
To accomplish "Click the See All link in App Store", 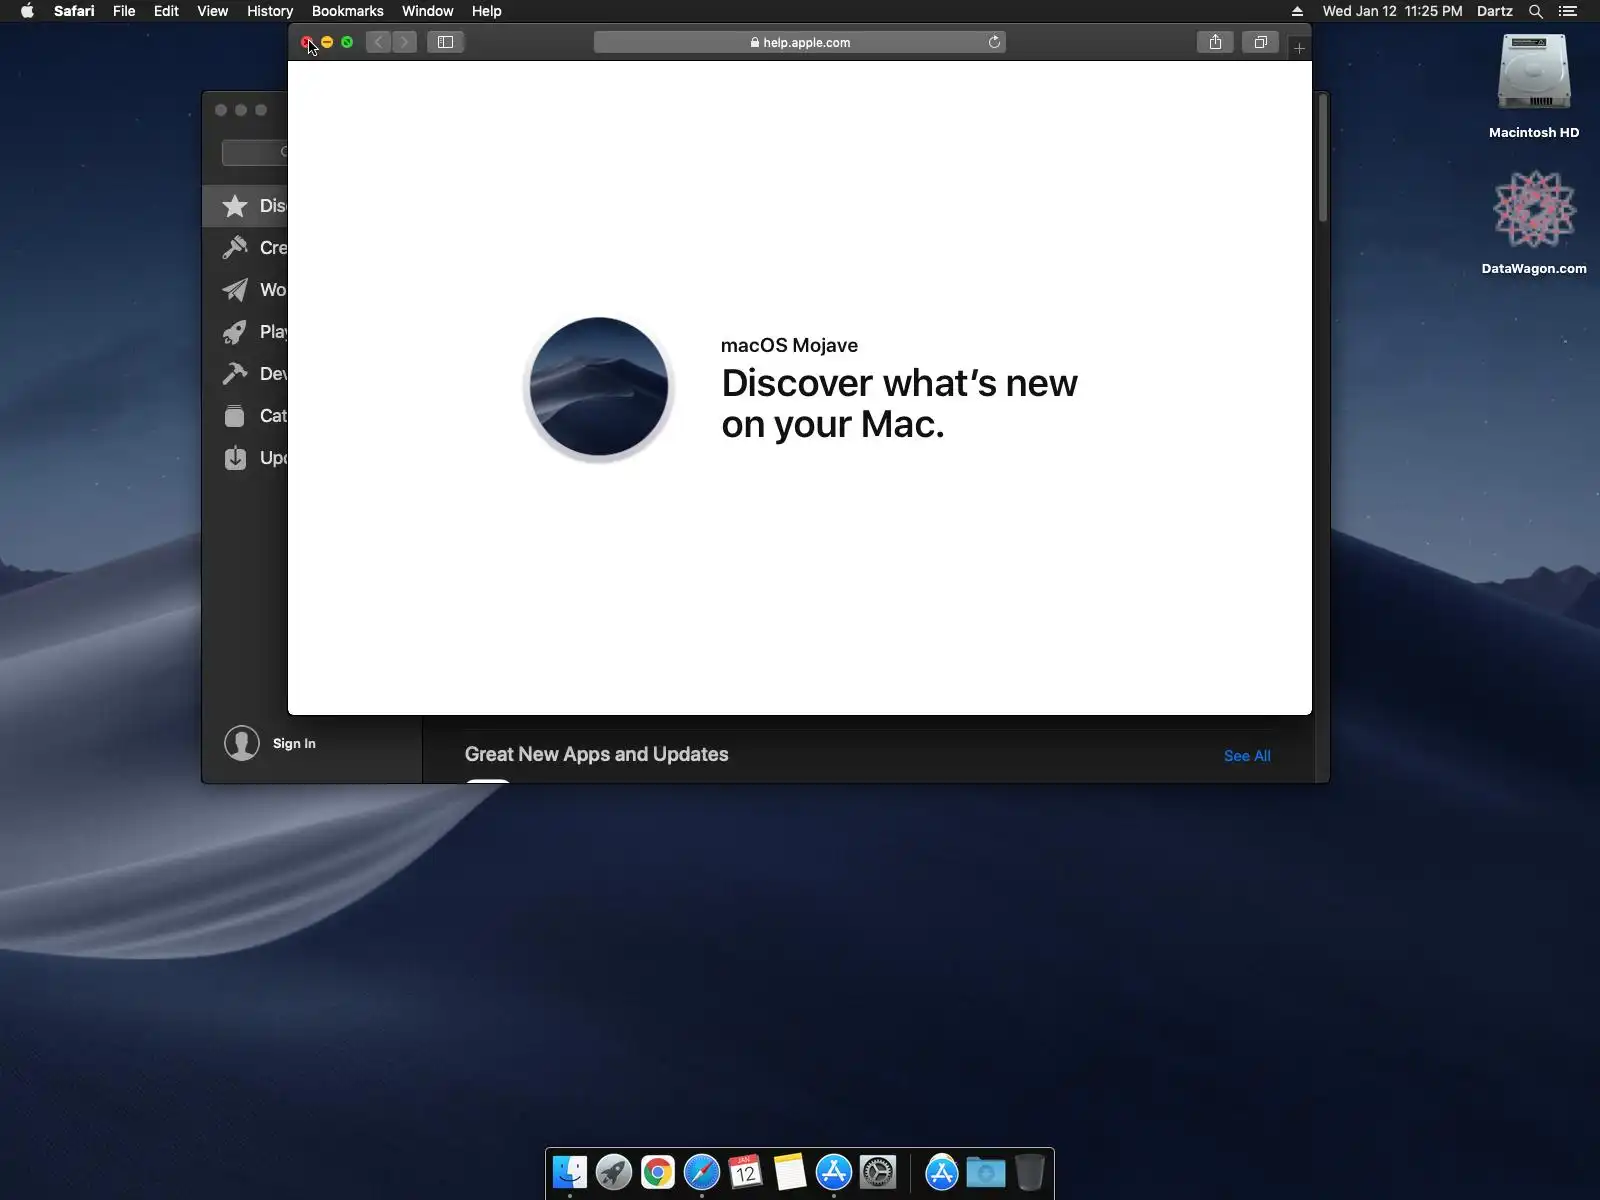I will 1247,756.
